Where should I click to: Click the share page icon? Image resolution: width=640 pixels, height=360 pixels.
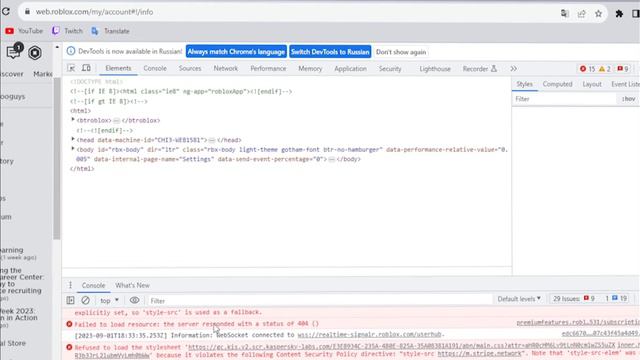coord(582,13)
